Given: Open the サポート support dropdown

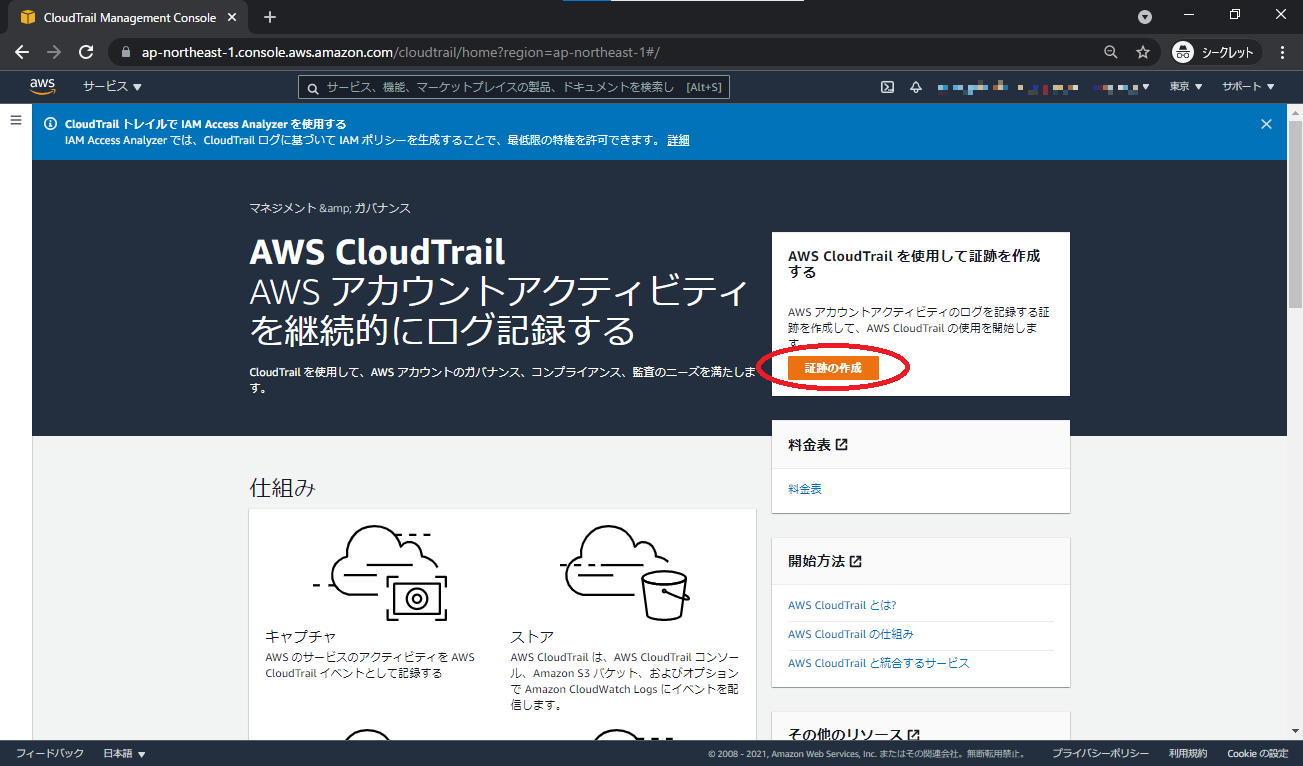Looking at the screenshot, I should (x=1248, y=87).
